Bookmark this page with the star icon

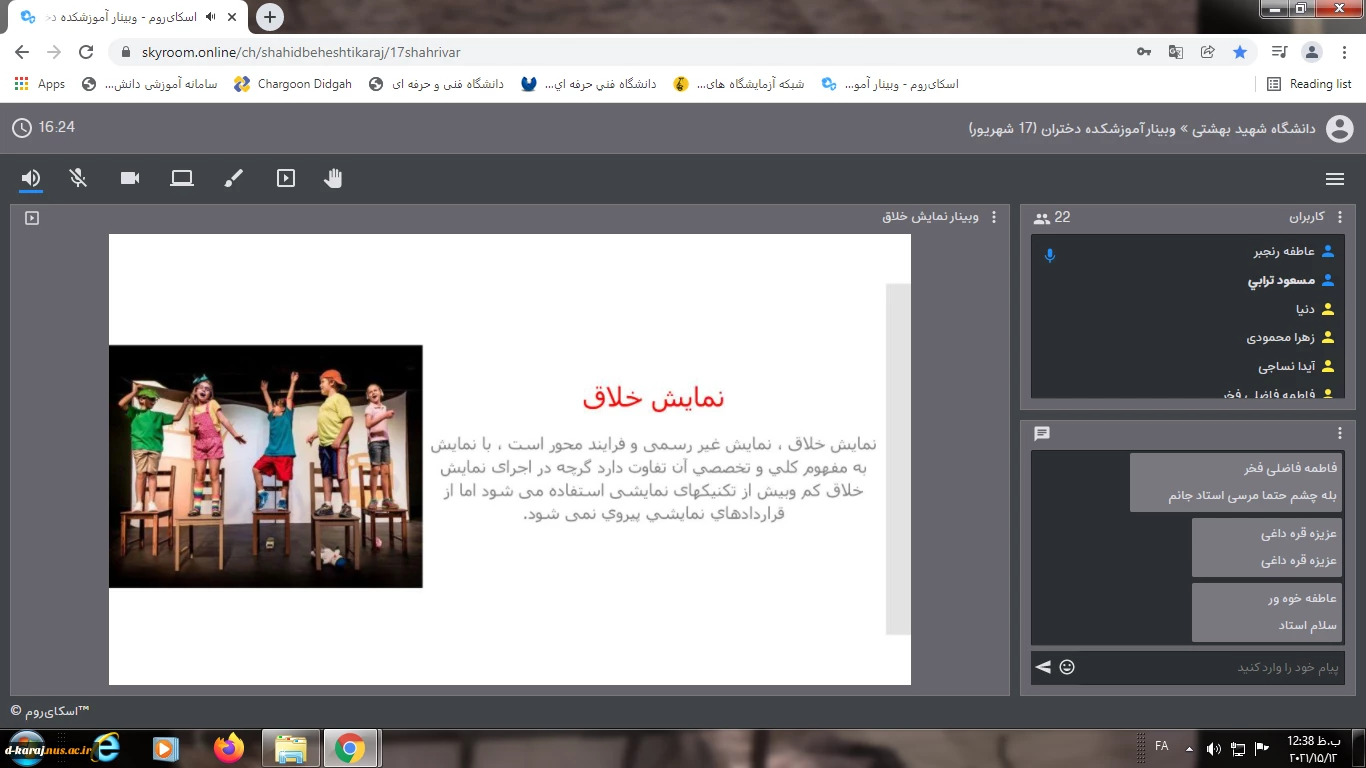pyautogui.click(x=1240, y=52)
